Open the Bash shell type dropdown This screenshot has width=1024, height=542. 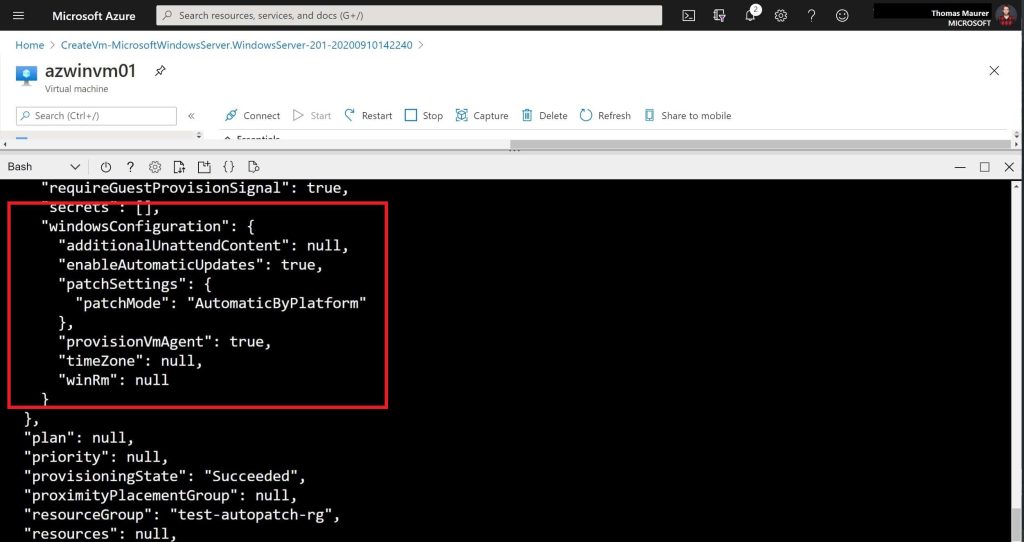coord(43,167)
